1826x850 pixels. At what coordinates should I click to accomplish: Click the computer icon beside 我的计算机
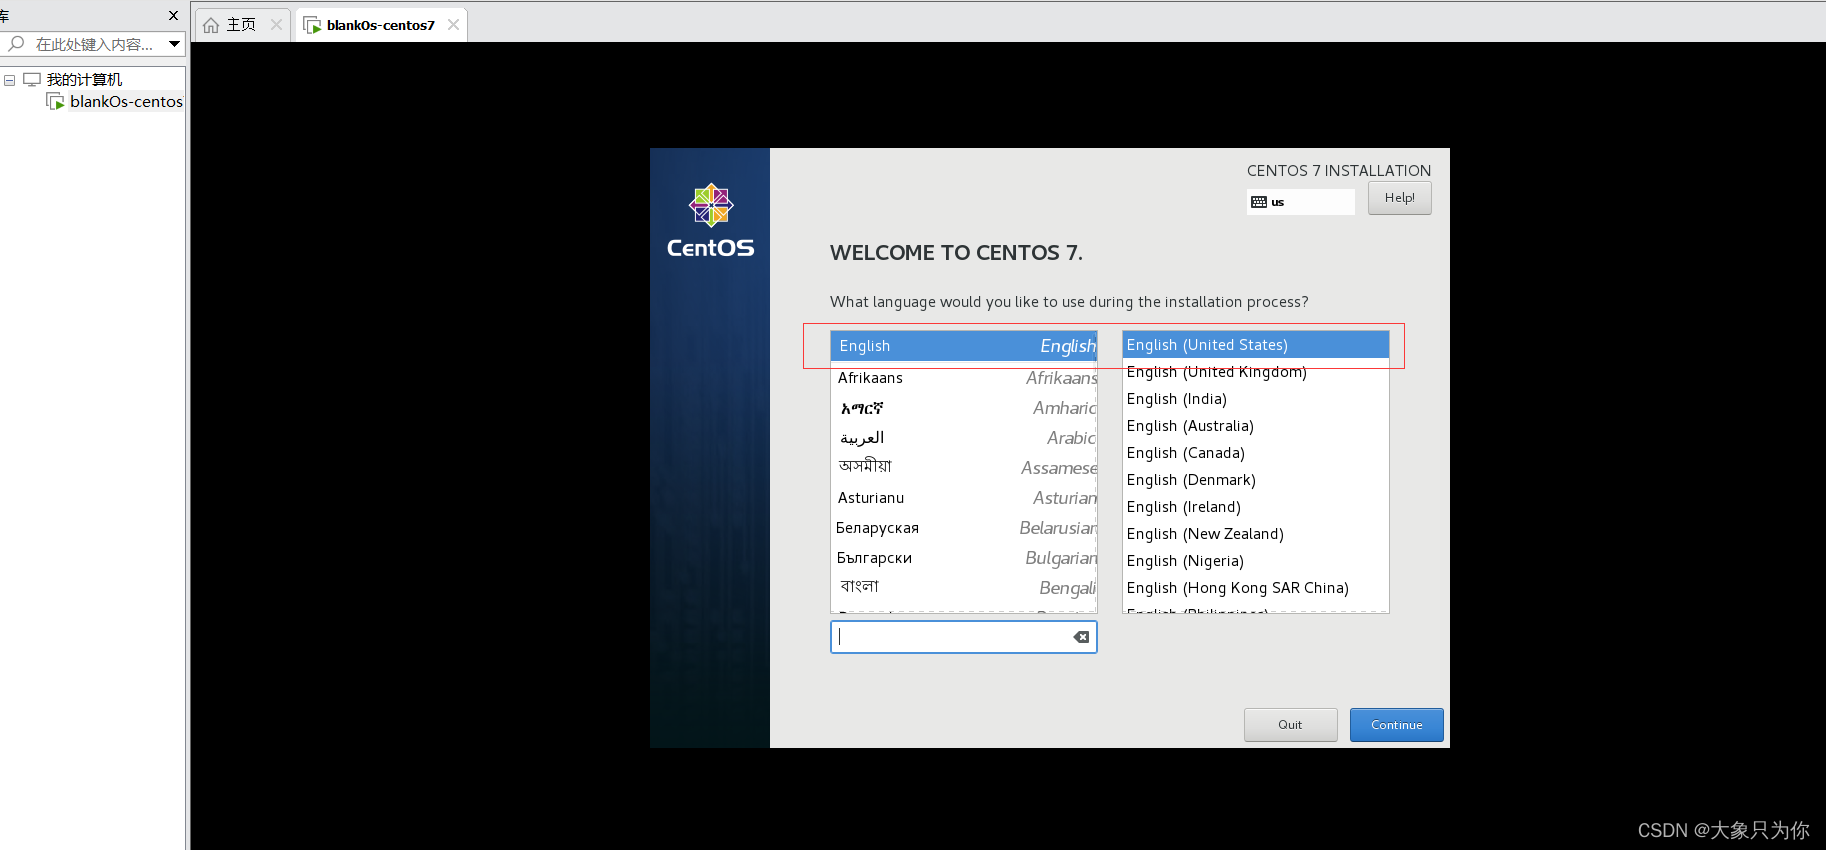32,79
